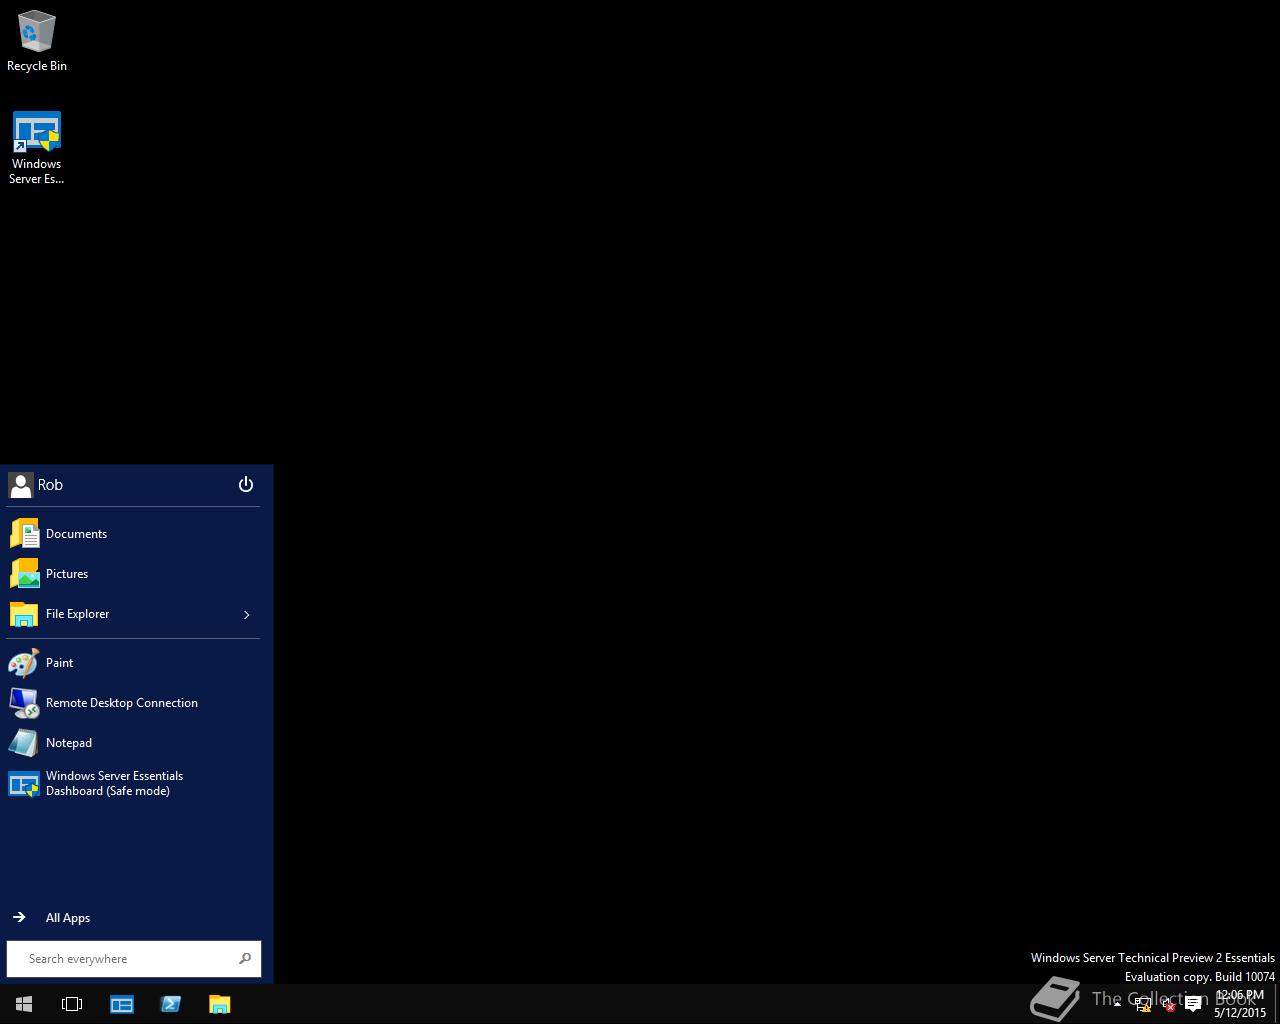Open the Recycle Bin desktop icon

coord(37,41)
